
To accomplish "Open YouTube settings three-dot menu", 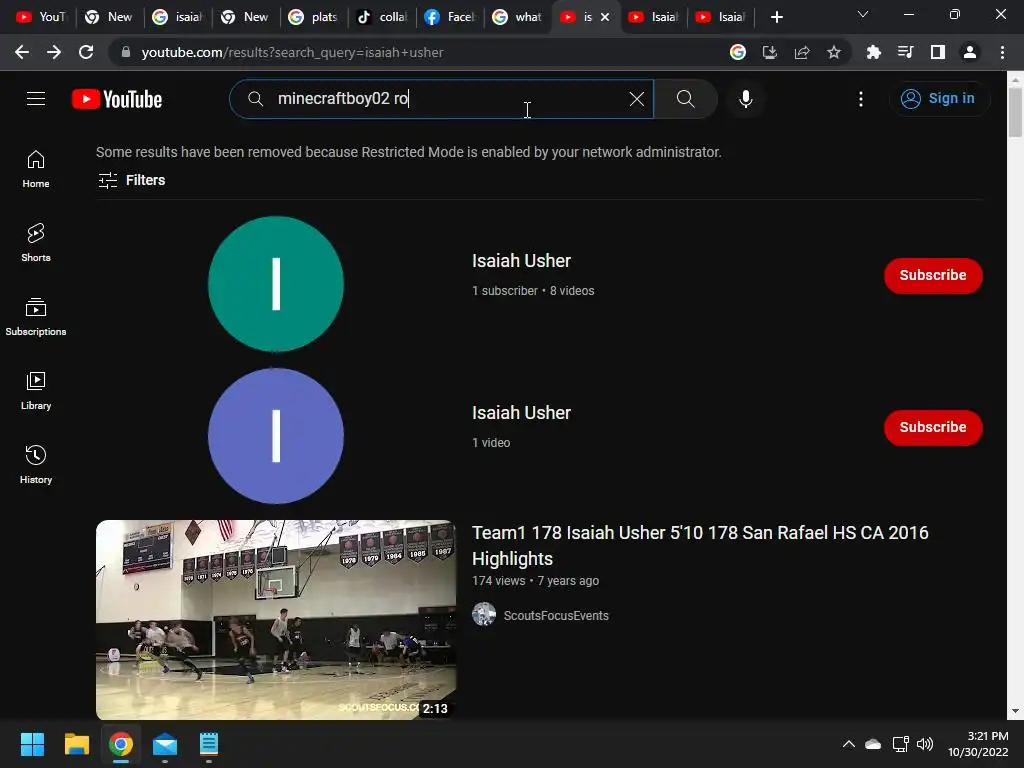I will (x=861, y=99).
